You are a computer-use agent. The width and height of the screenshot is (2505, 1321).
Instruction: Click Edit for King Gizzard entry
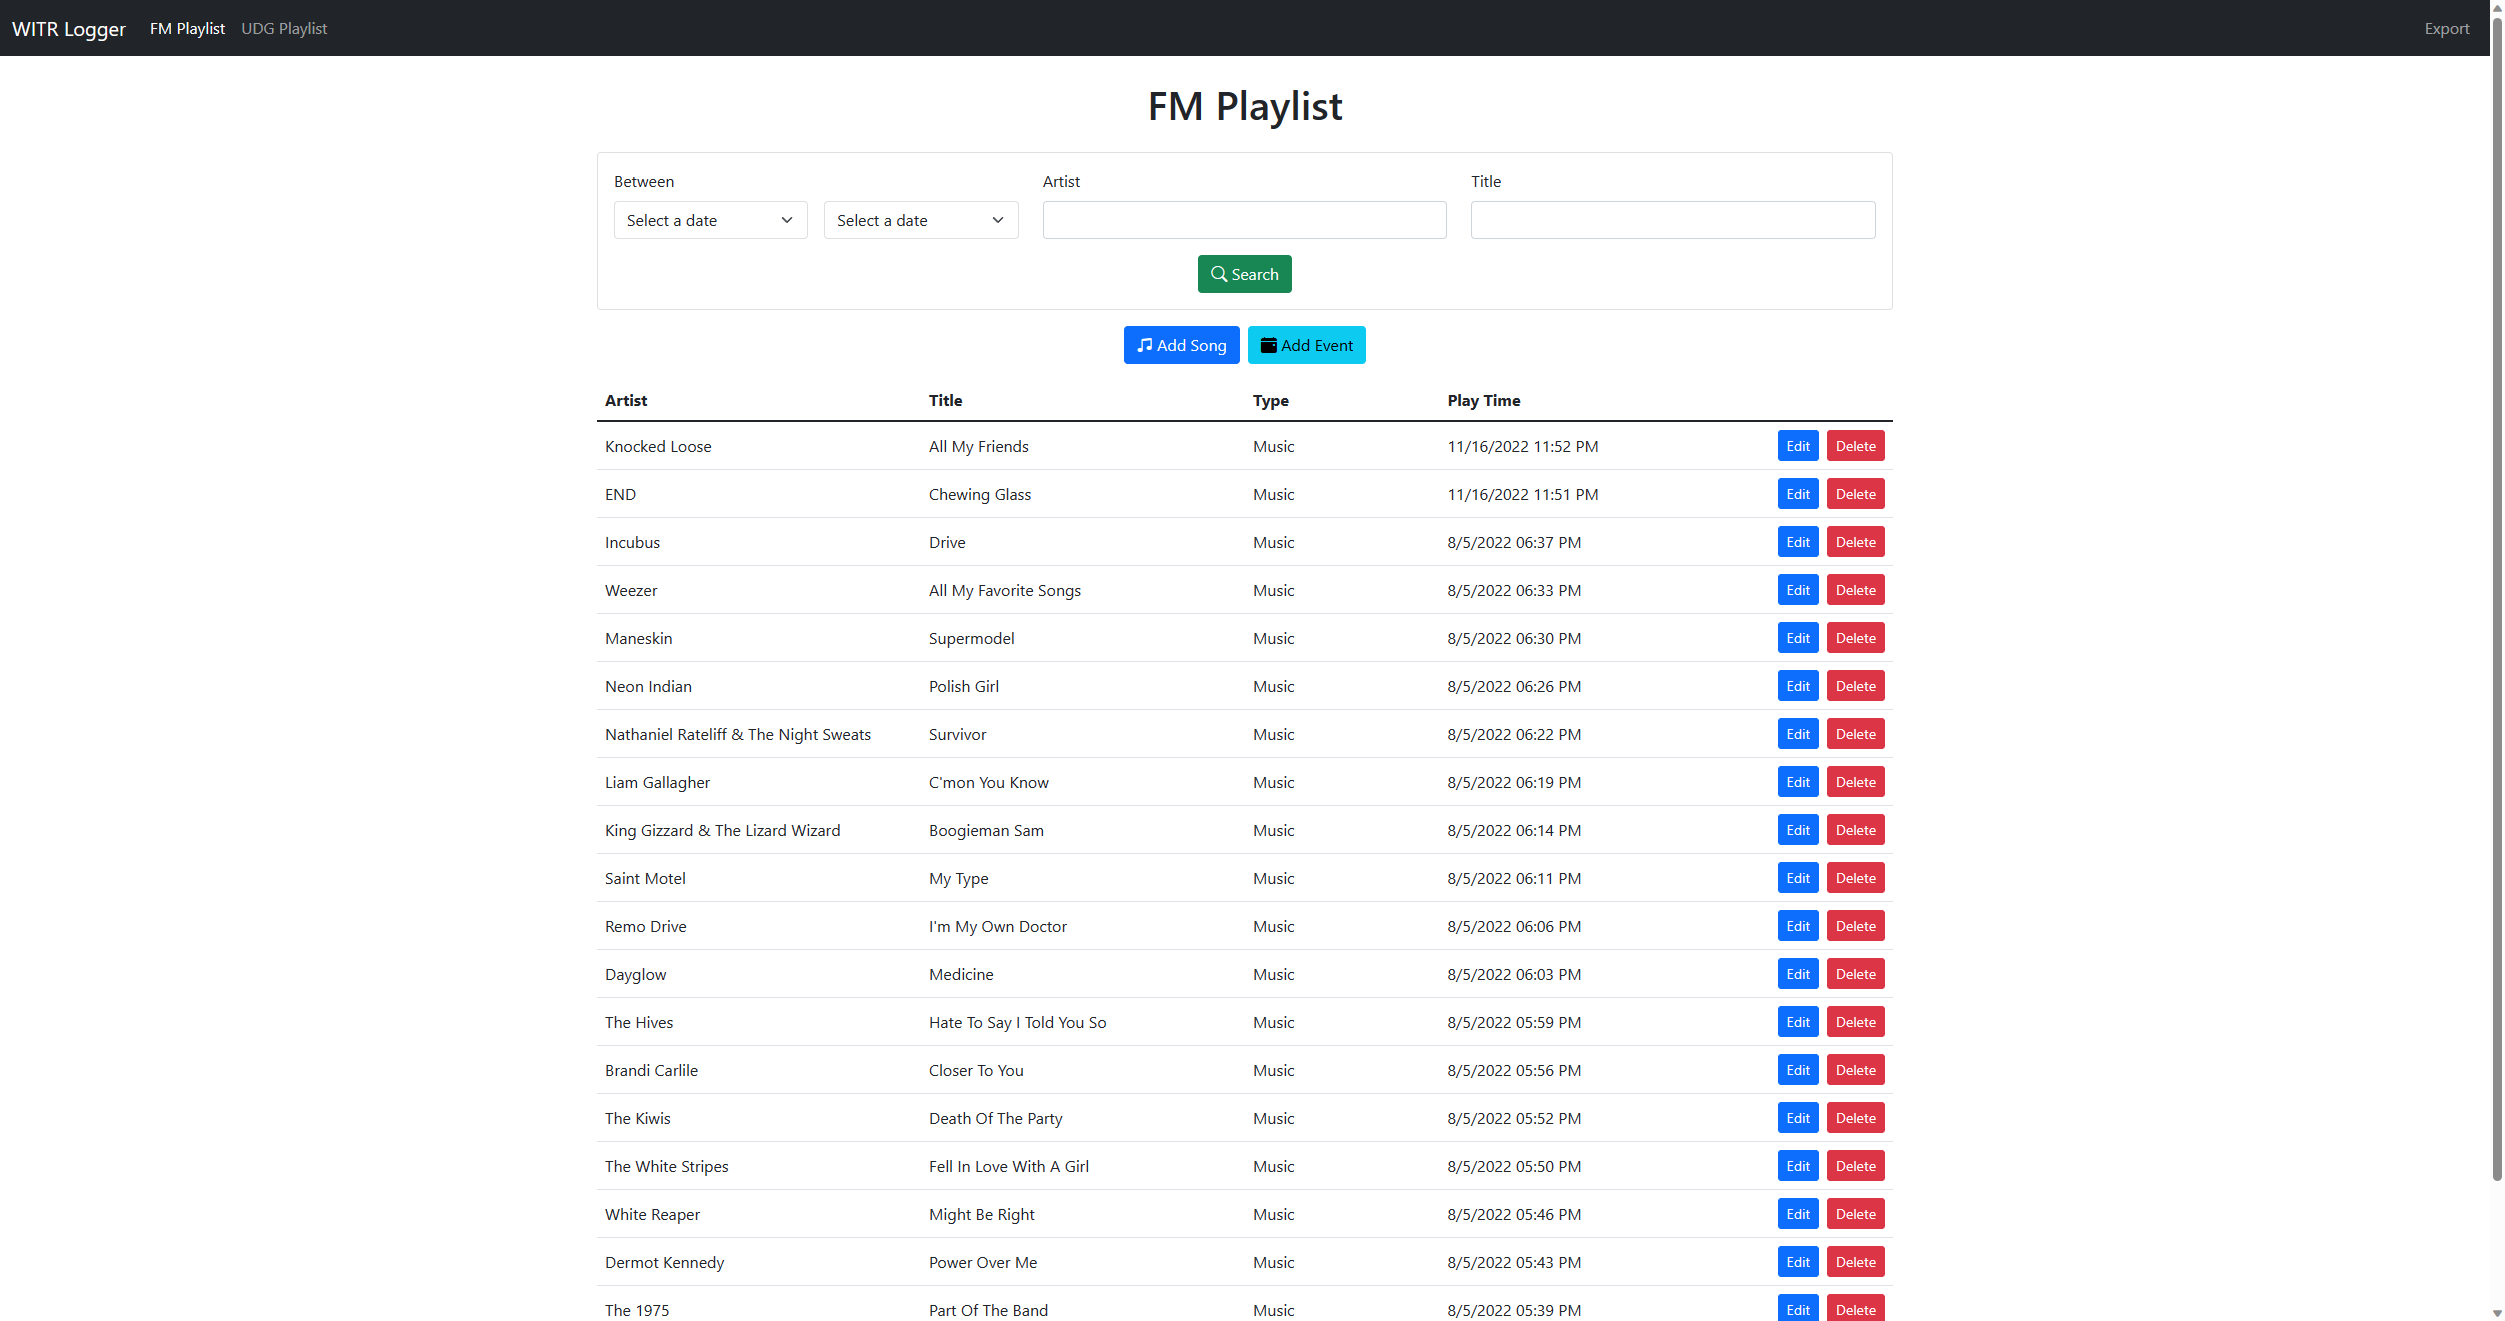(1794, 829)
